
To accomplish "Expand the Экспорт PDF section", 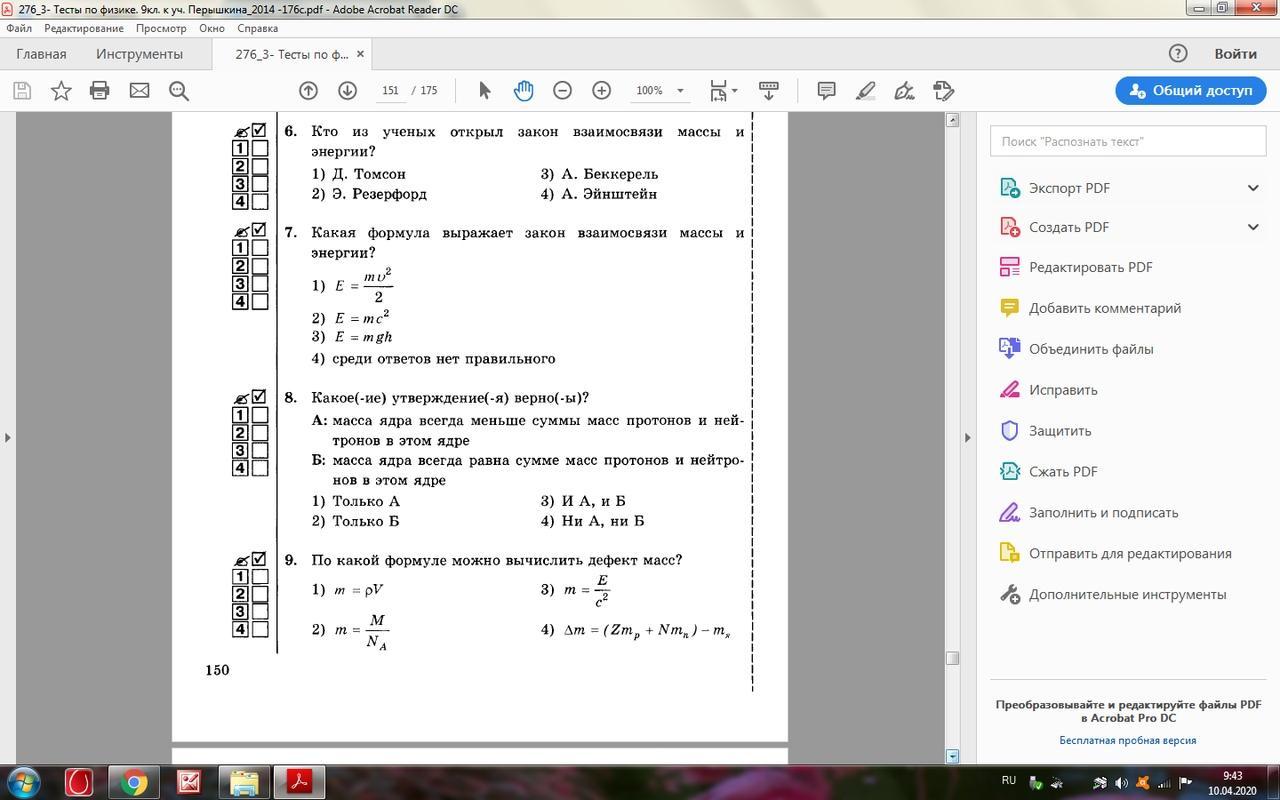I will tap(1253, 188).
